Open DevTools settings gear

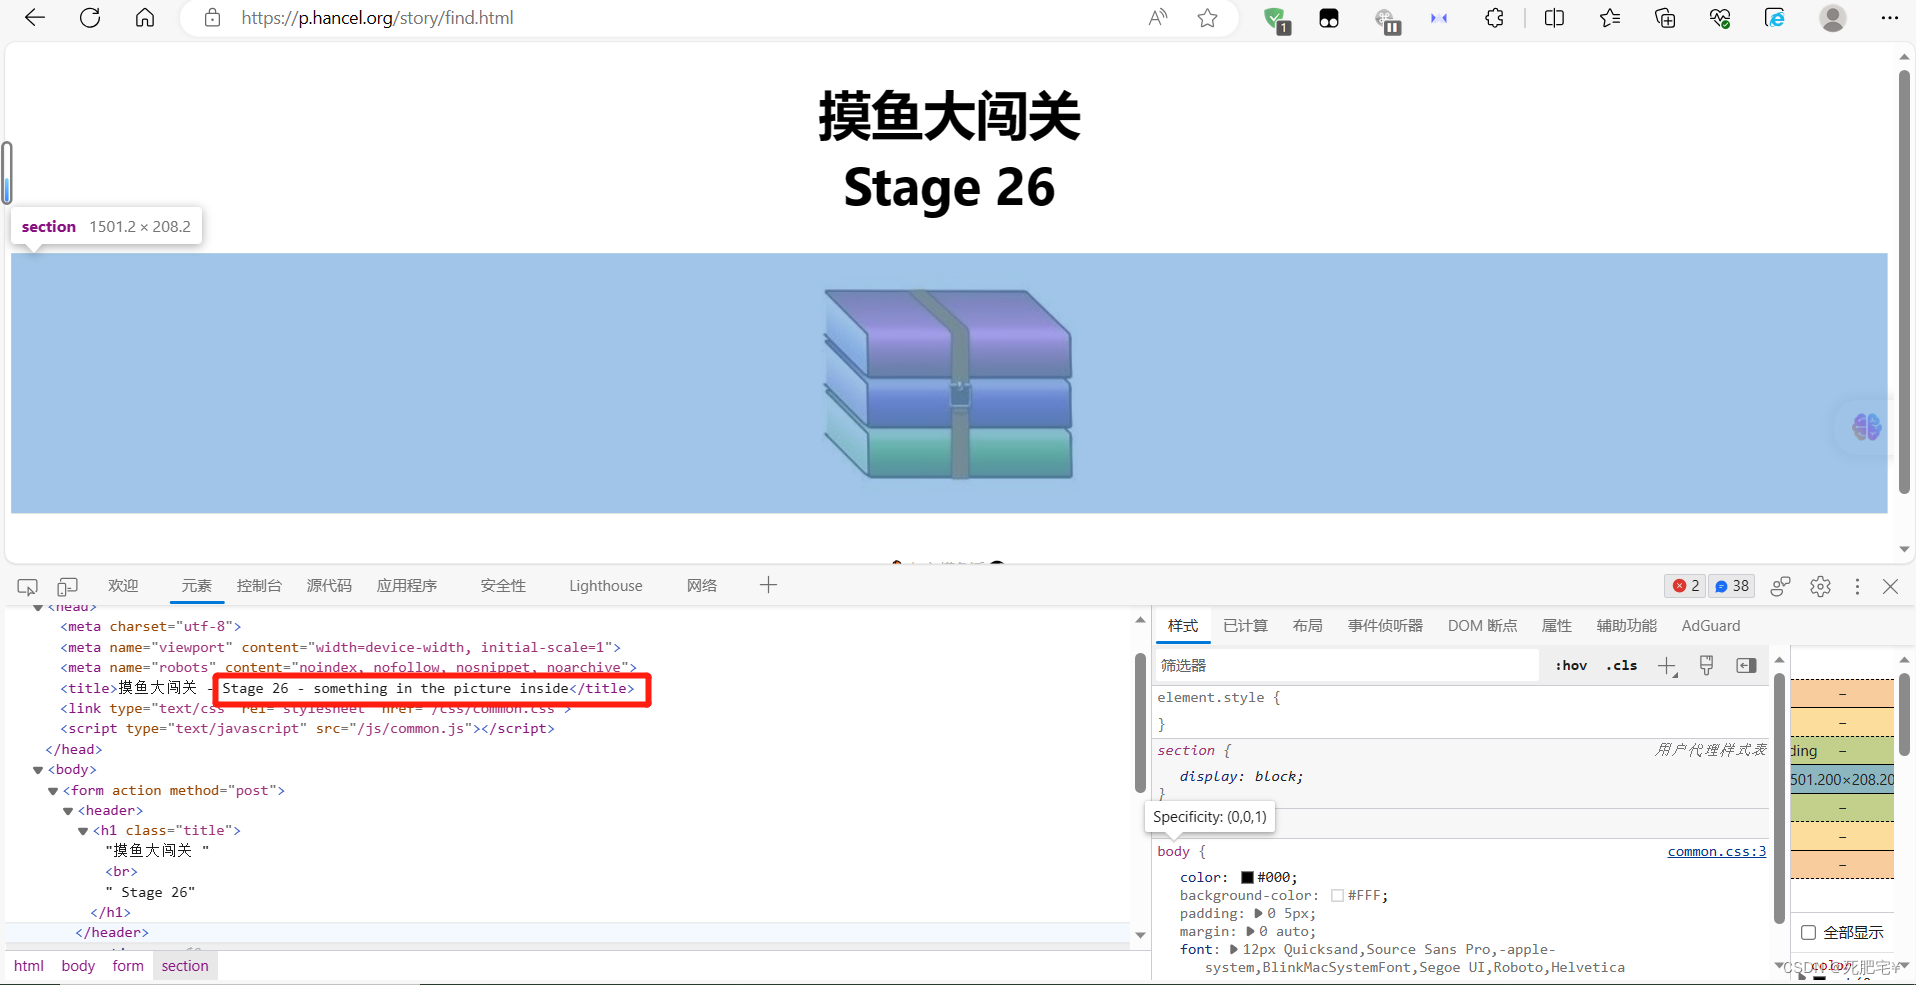pos(1820,586)
